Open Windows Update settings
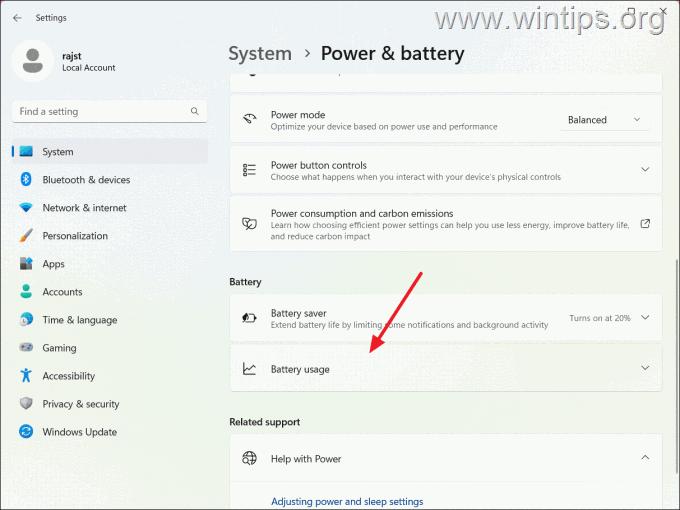The image size is (680, 510). coord(110,432)
